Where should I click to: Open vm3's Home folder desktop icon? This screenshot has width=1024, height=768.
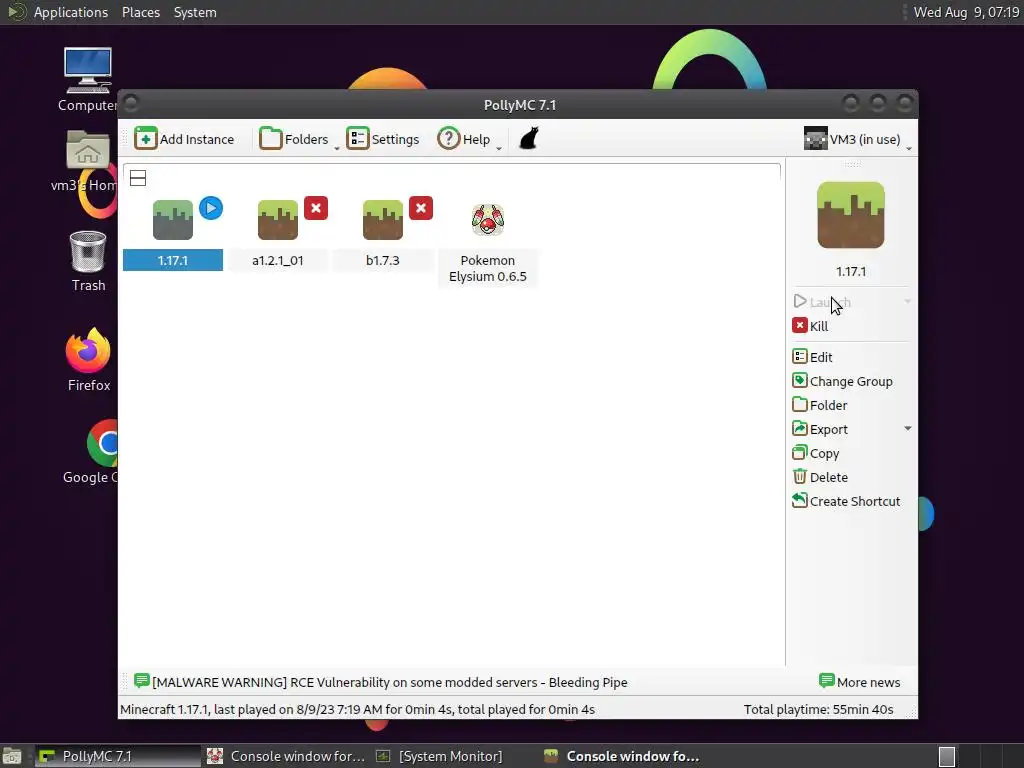pos(86,161)
